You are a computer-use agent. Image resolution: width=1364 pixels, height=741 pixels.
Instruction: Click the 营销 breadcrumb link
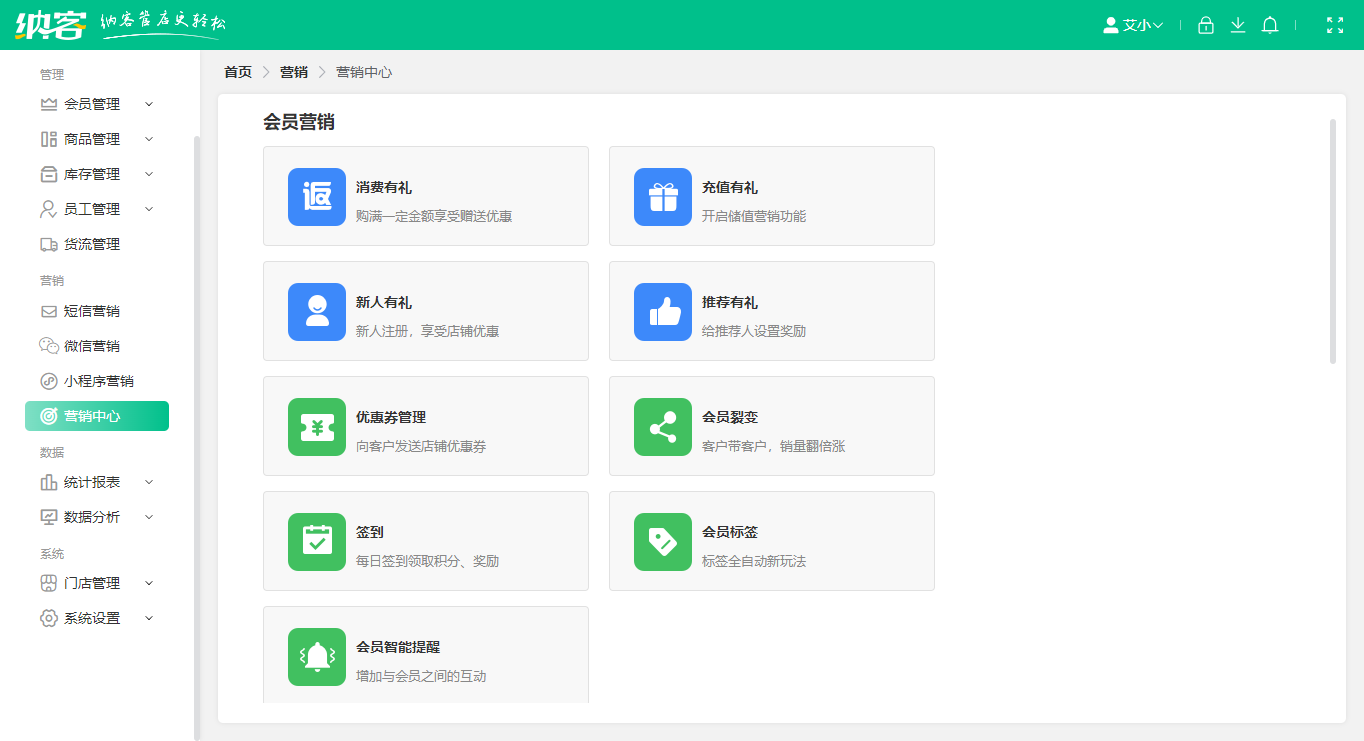click(293, 72)
